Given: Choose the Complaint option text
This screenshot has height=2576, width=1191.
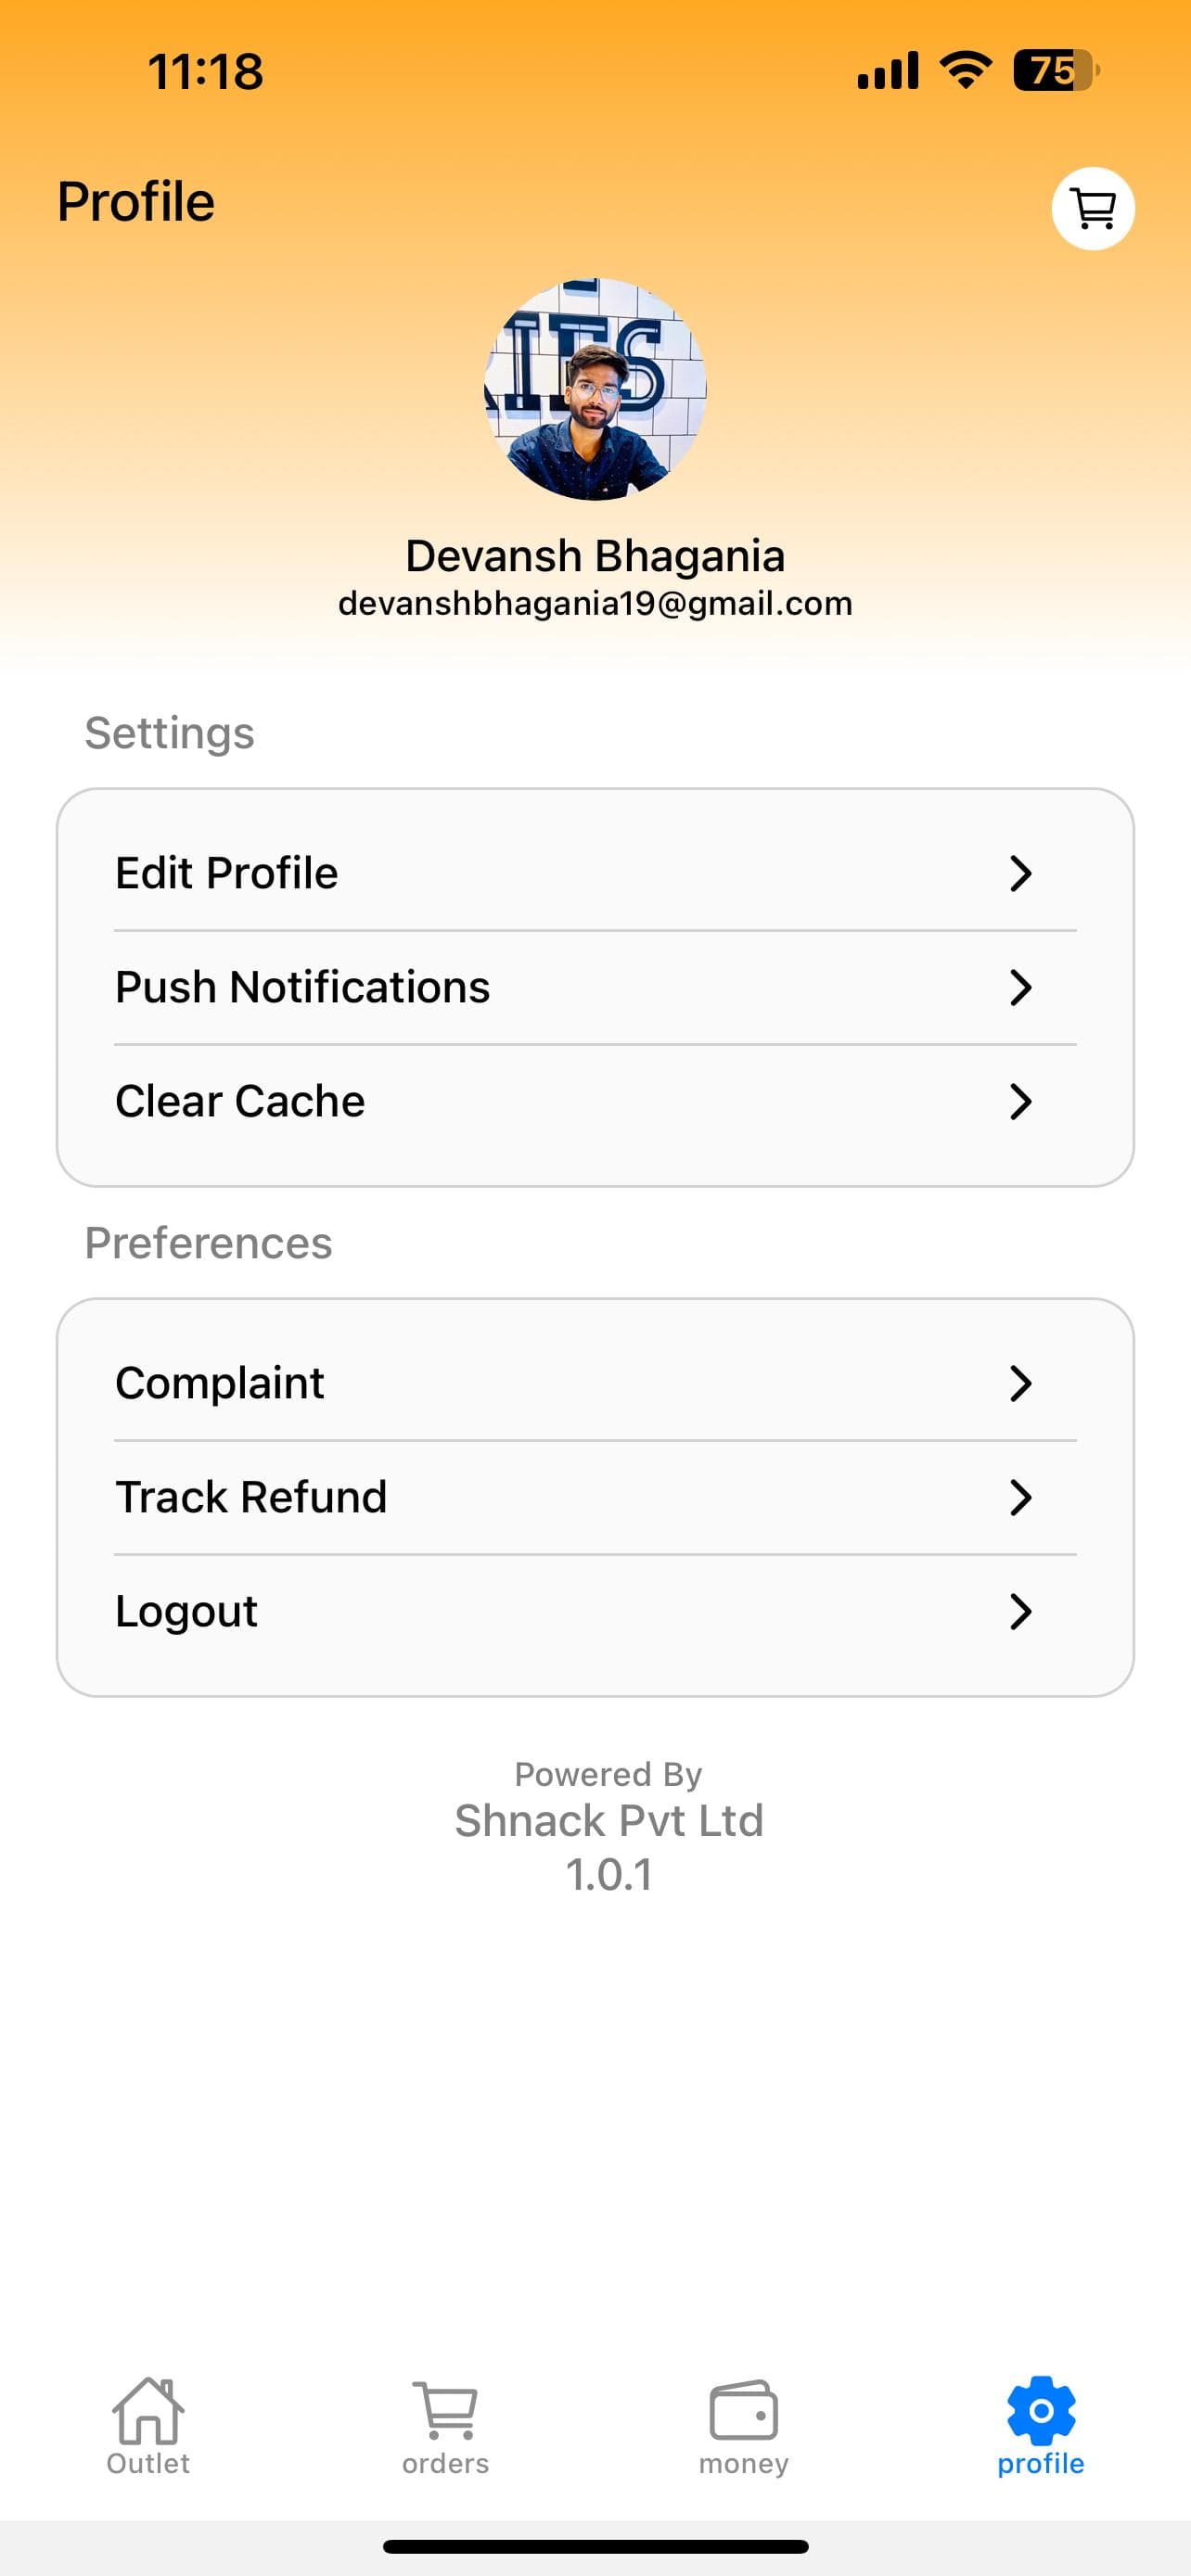Looking at the screenshot, I should coord(219,1384).
